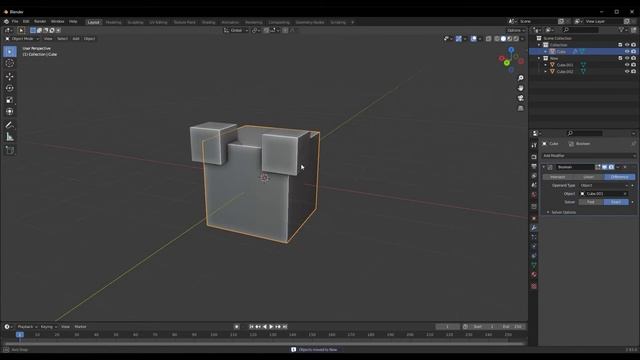640x360 pixels.
Task: Open the Render properties tab
Action: (534, 157)
